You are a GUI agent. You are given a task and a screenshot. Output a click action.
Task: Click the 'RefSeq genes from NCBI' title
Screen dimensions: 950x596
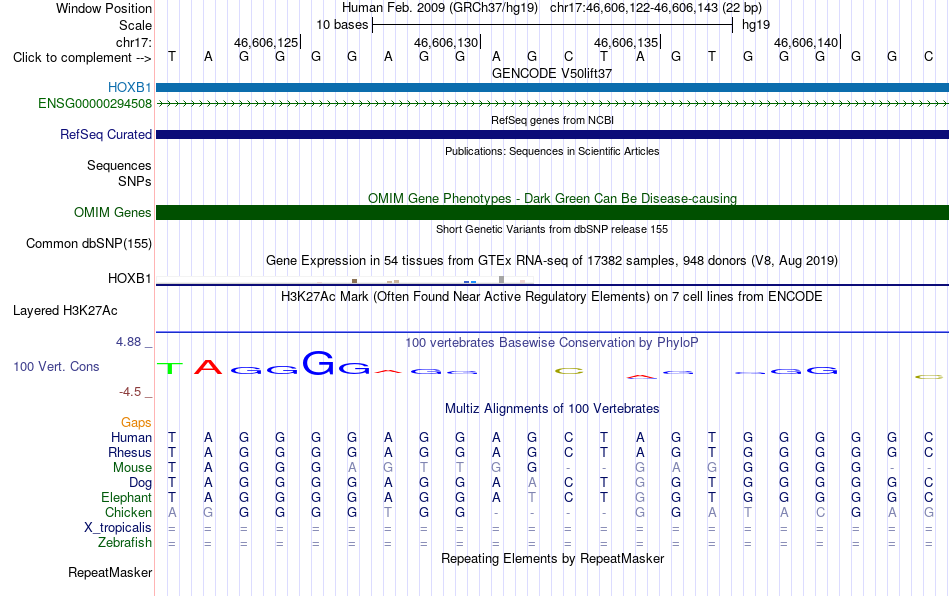(x=553, y=121)
